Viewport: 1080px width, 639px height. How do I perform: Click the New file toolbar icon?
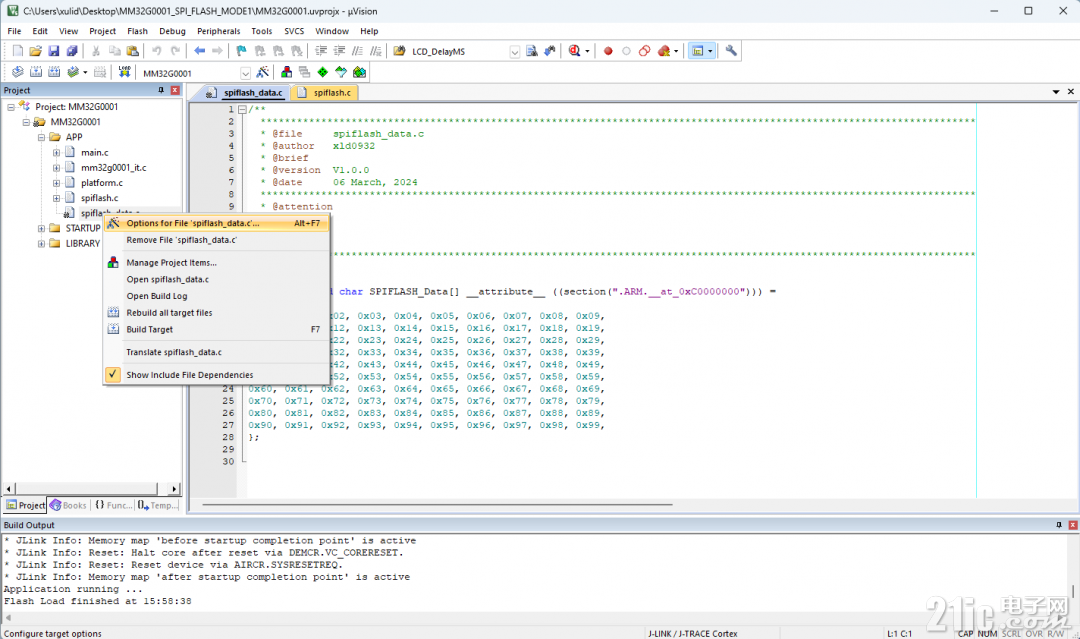point(18,51)
